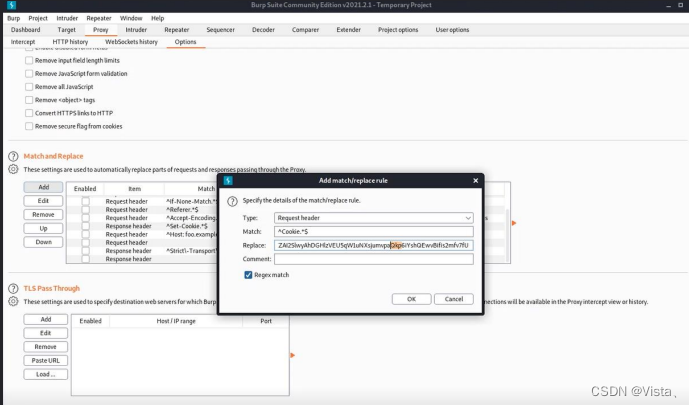Click the empty Comment input field
Image resolution: width=689 pixels, height=405 pixels.
click(x=374, y=259)
